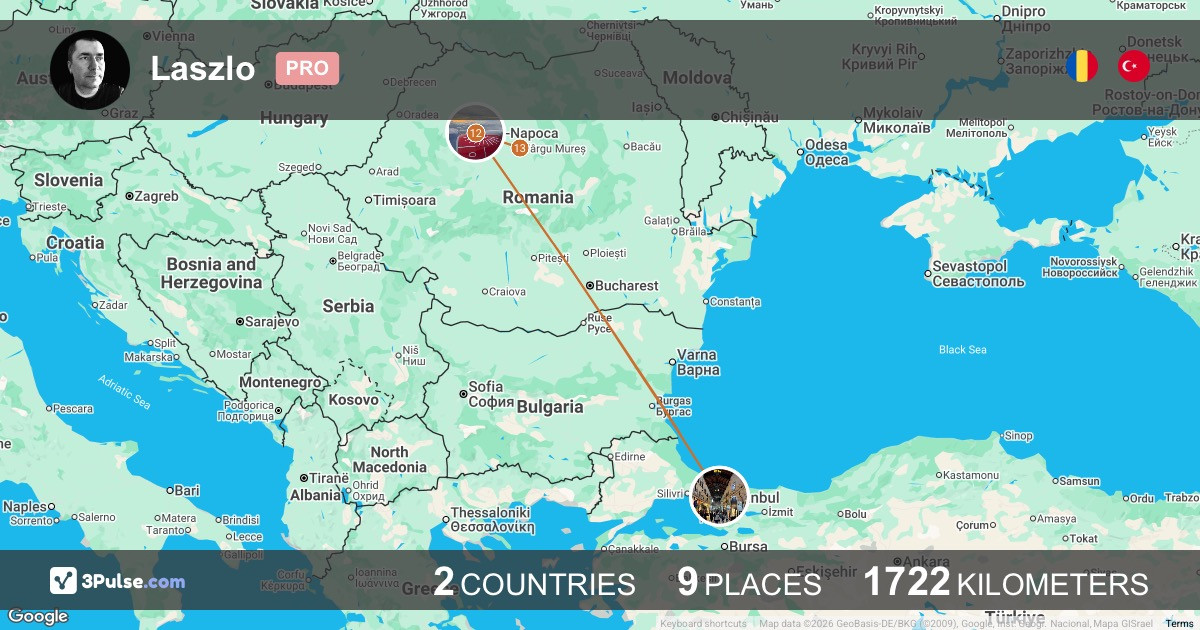Click the 3Pulse.com logo
The height and width of the screenshot is (630, 1200).
[x=117, y=581]
